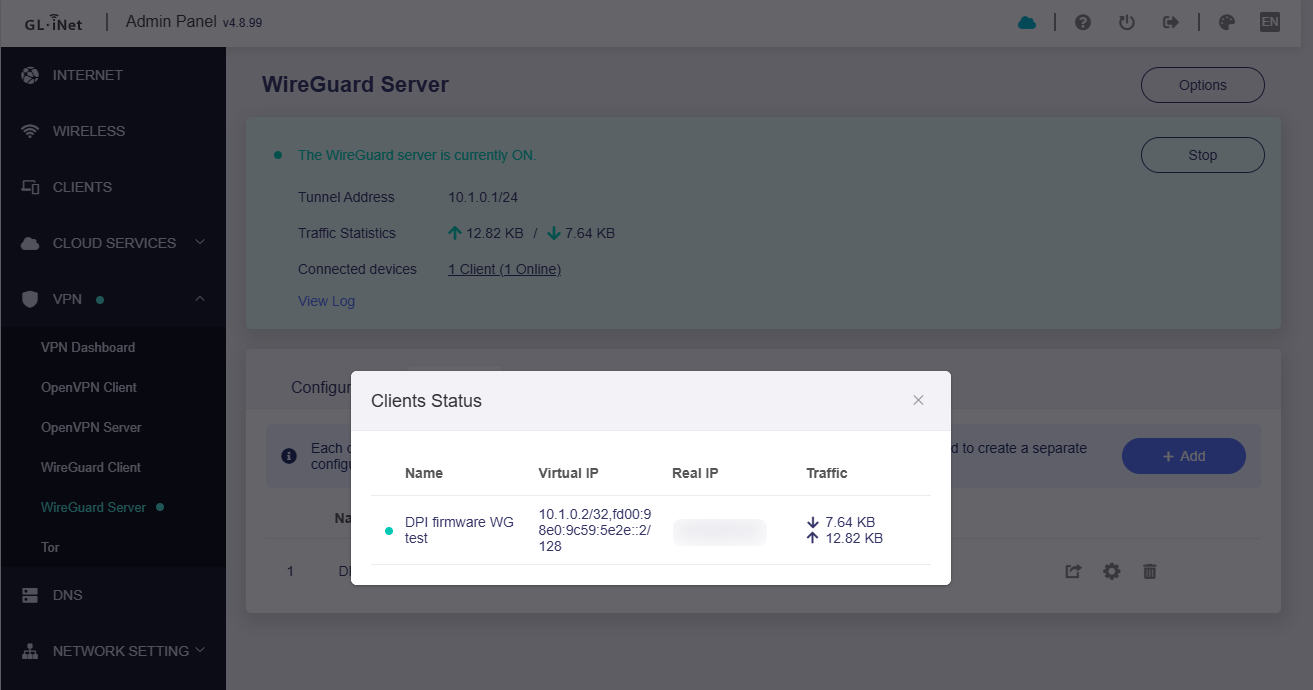Viewport: 1313px width, 690px height.
Task: Click the logout icon in header
Action: (1171, 22)
